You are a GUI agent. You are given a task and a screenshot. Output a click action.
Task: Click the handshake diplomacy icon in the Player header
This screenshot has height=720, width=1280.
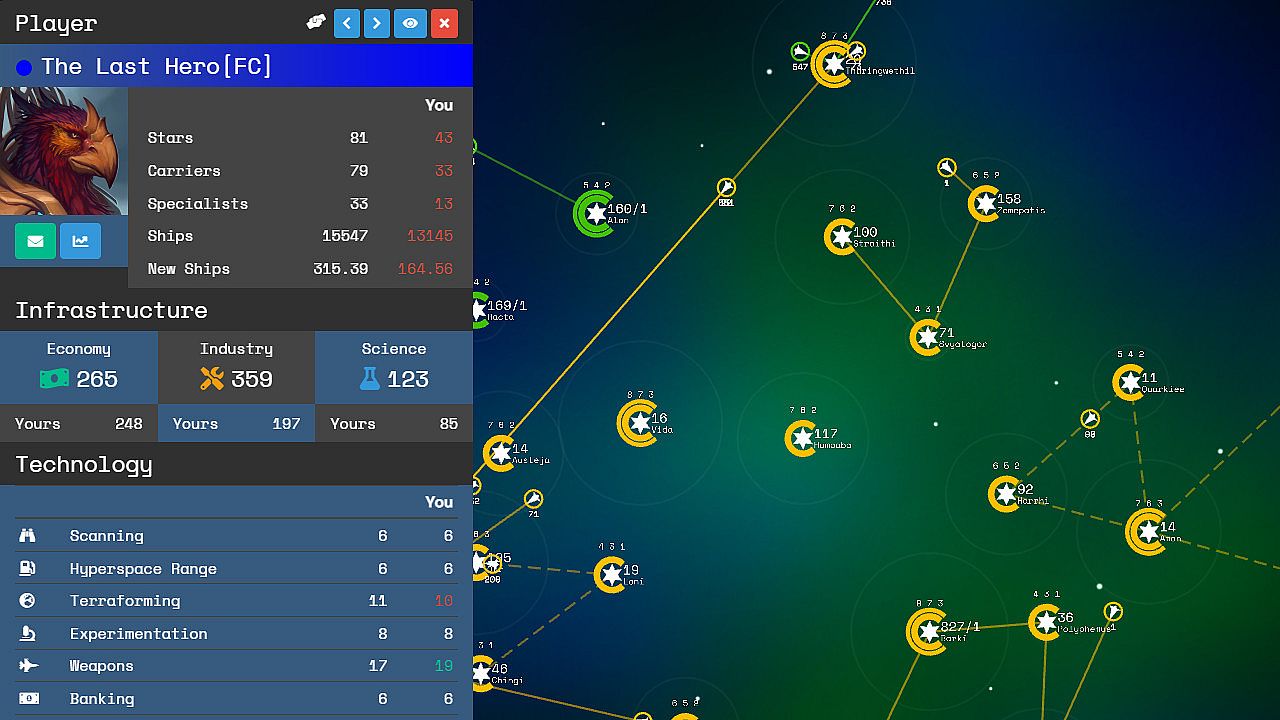316,22
